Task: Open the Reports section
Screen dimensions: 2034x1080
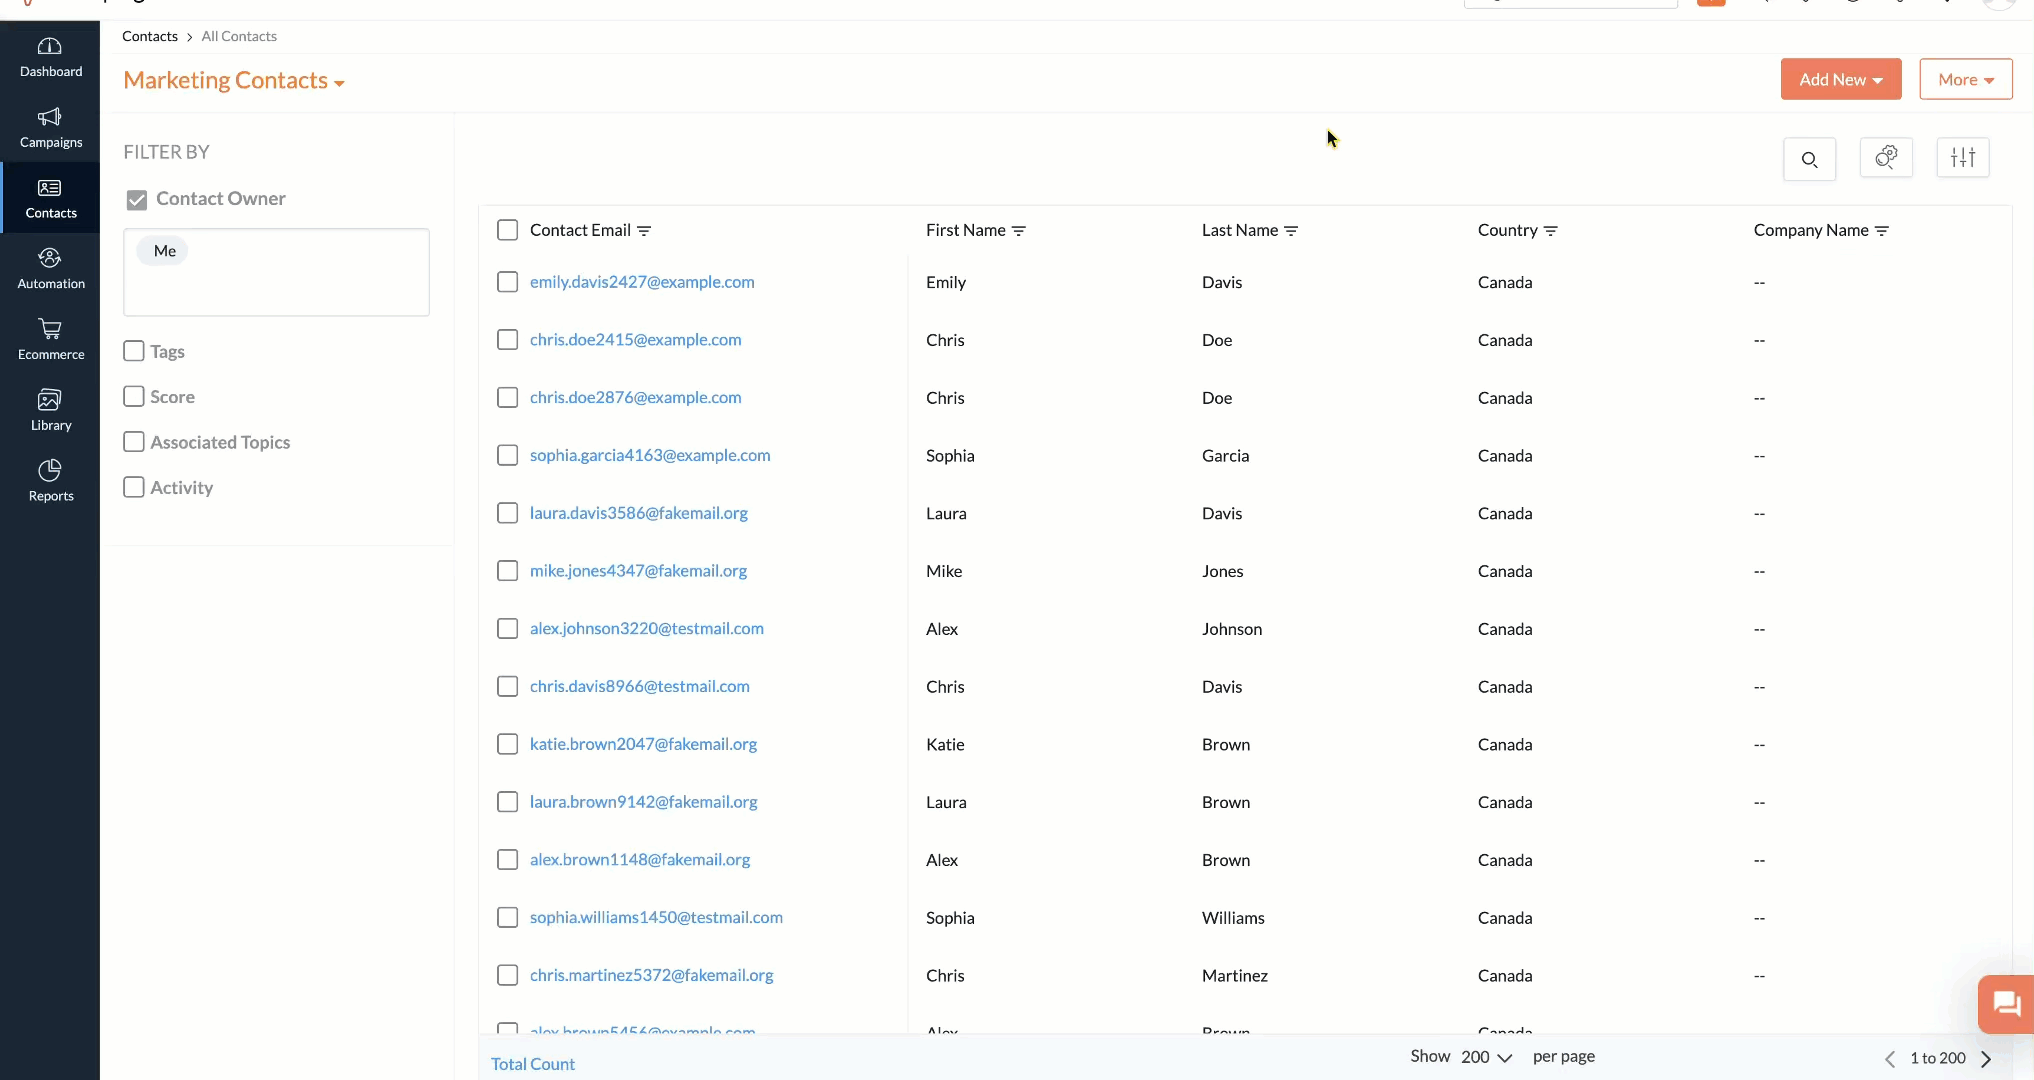Action: 50,481
